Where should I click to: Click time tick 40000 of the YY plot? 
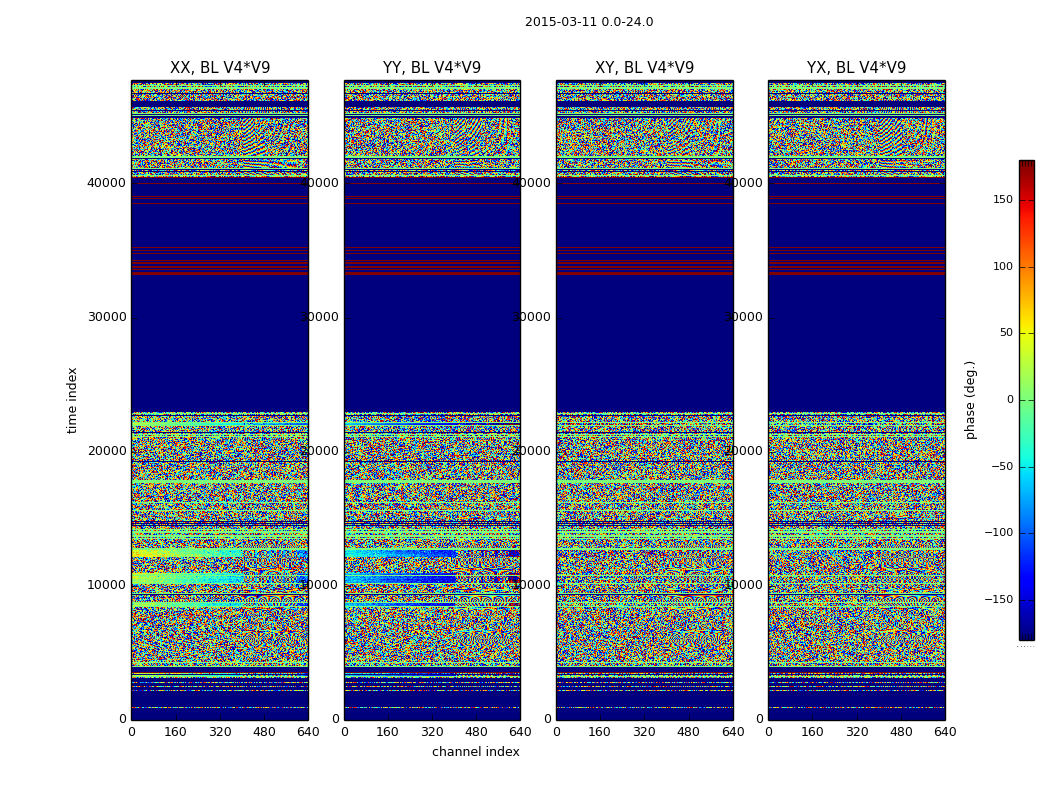[x=319, y=183]
